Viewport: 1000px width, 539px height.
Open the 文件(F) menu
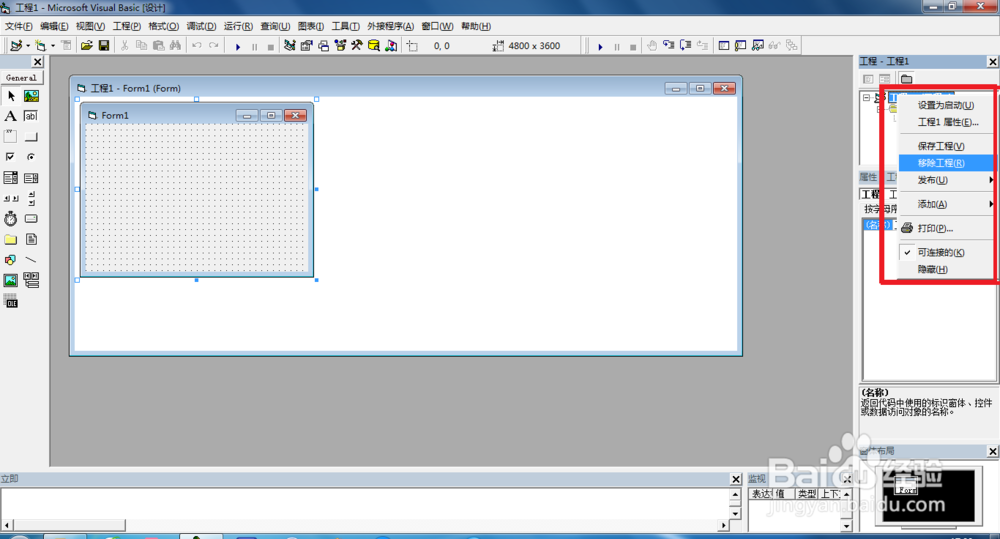coord(18,26)
